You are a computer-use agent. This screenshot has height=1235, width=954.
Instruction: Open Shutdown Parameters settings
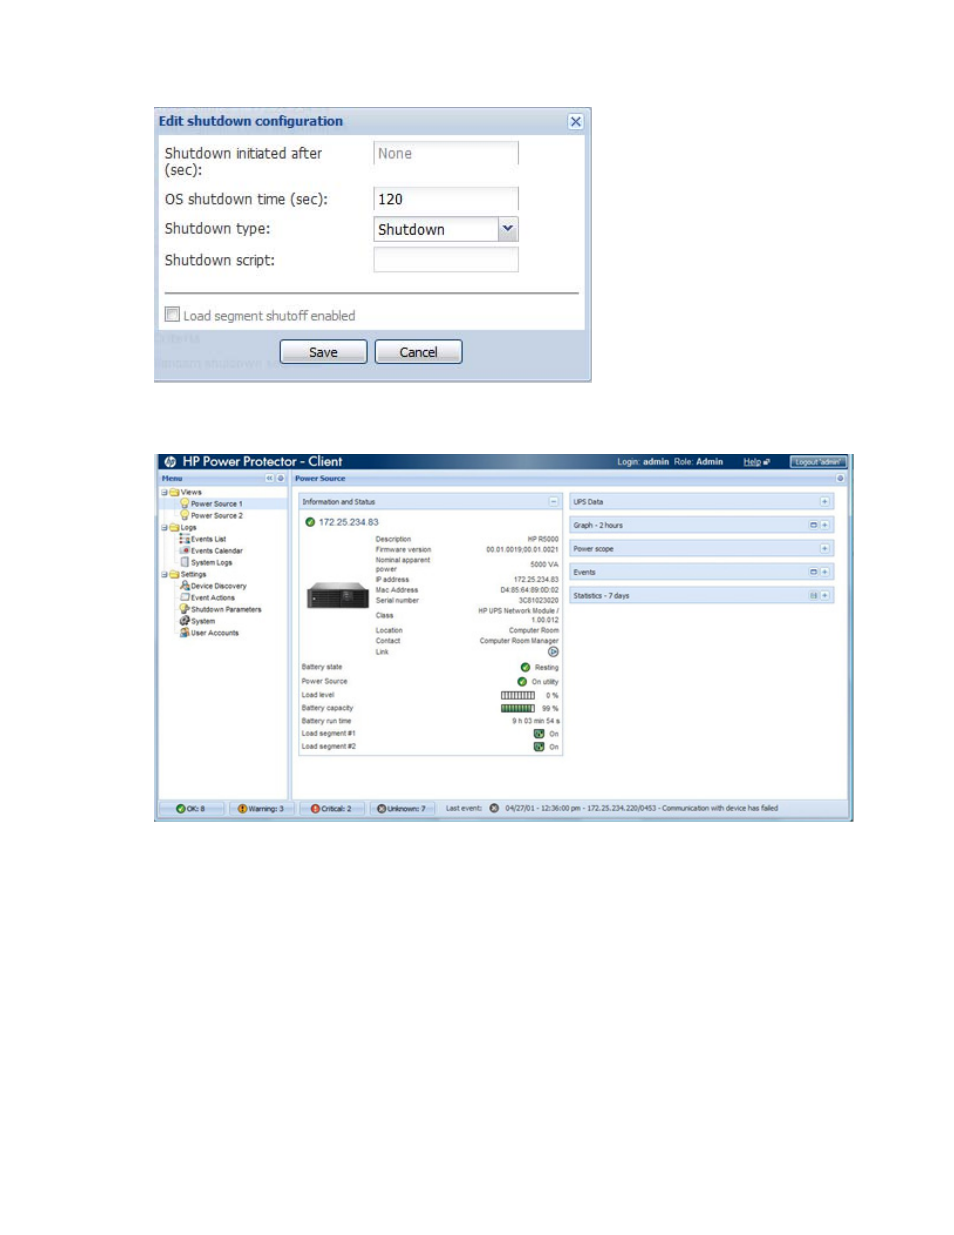225,609
